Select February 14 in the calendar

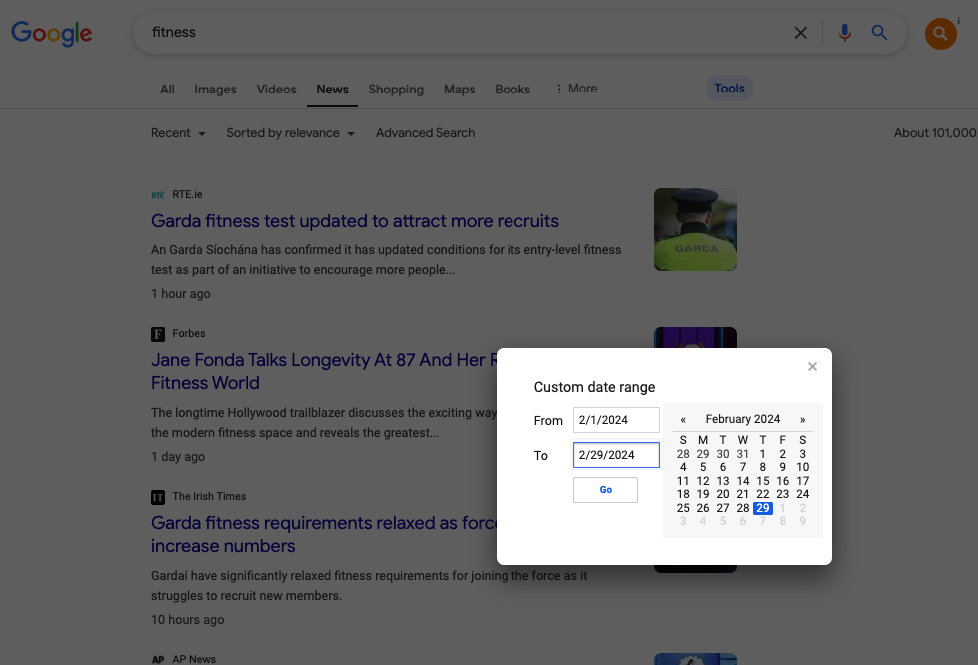743,481
